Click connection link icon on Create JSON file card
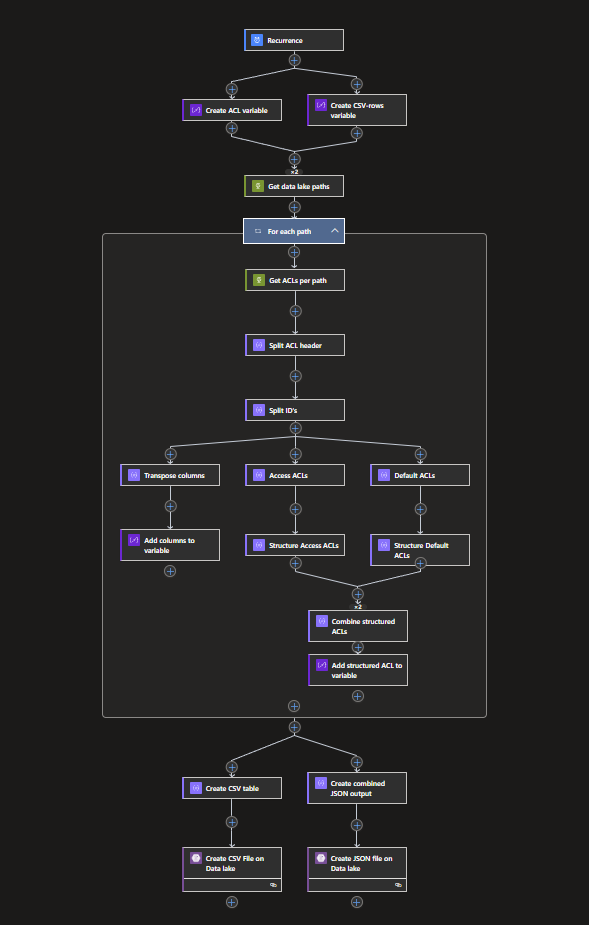 398,885
